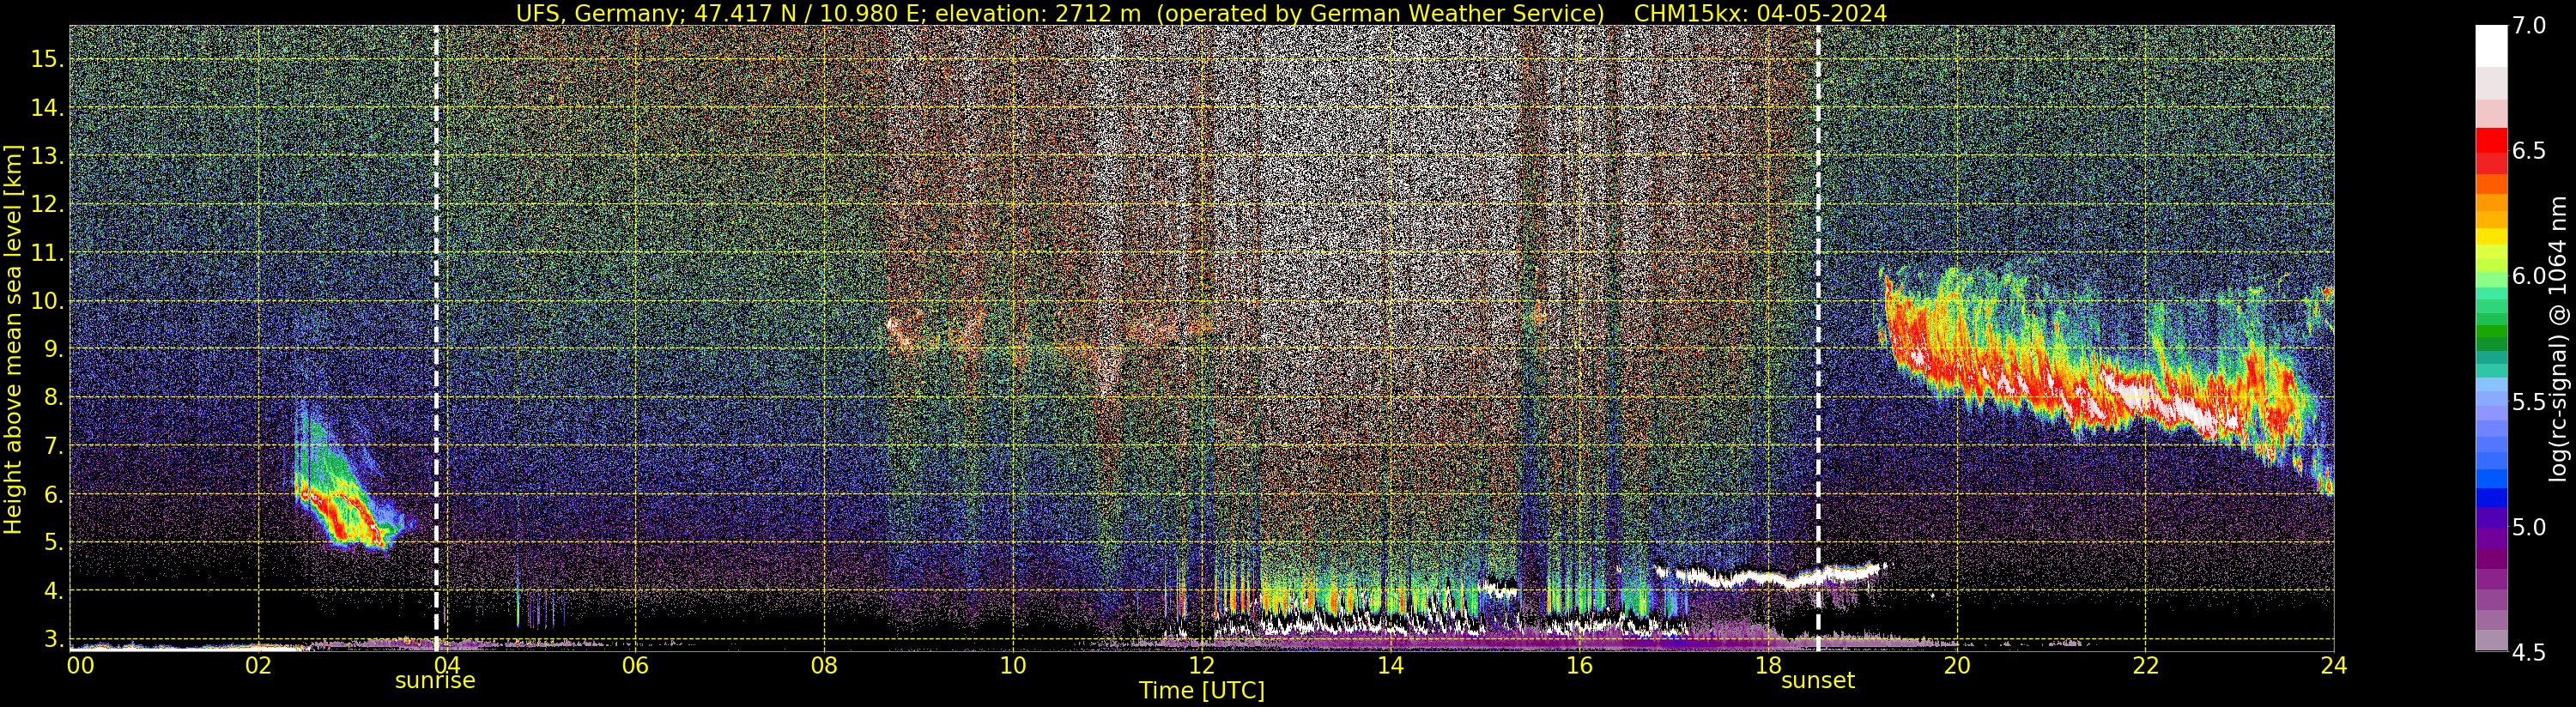Viewport: 2576px width, 707px height.
Task: Click the '4.' height tick label
Action: coord(53,591)
